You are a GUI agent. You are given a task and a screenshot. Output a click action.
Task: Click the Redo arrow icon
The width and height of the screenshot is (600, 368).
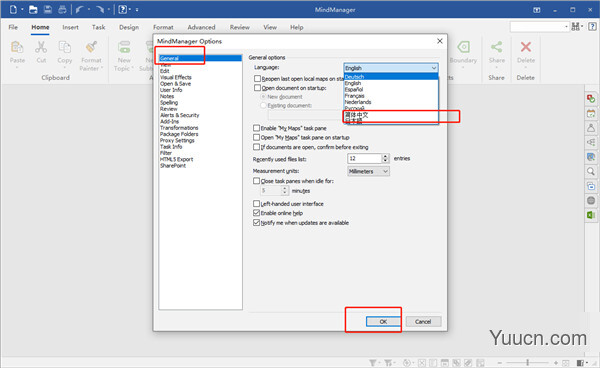click(100, 9)
